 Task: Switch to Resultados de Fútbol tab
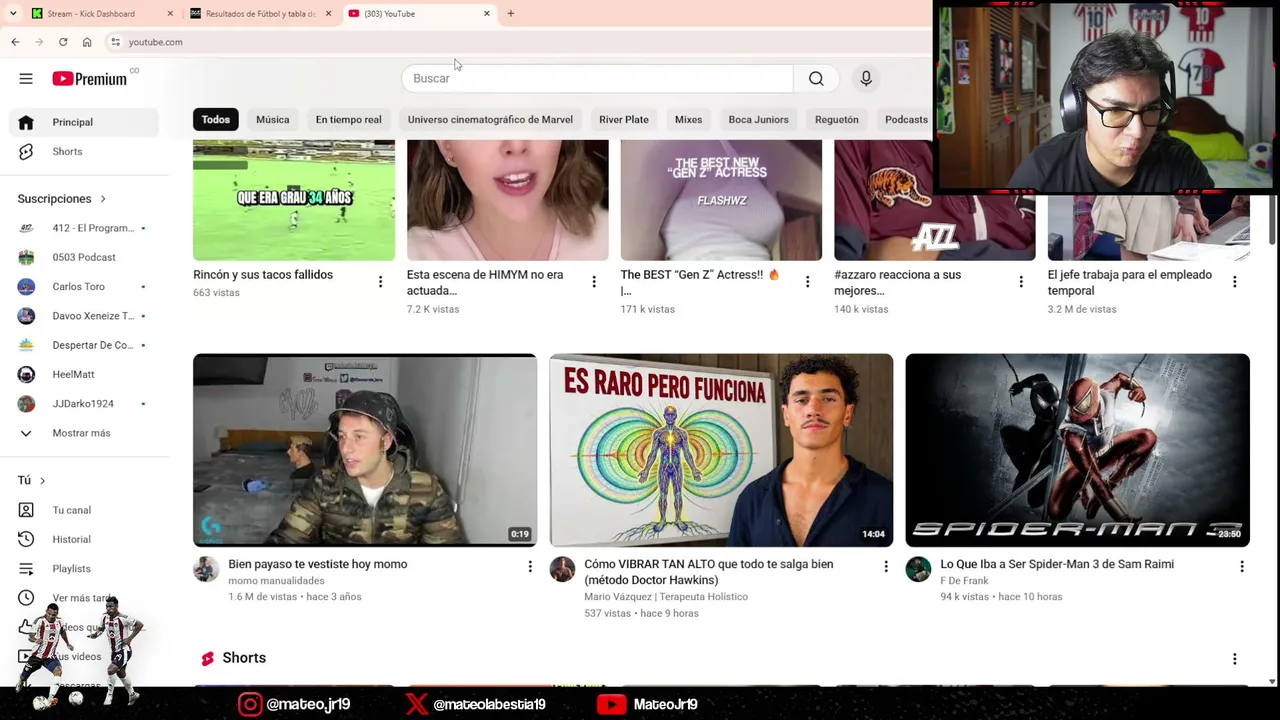[x=260, y=14]
